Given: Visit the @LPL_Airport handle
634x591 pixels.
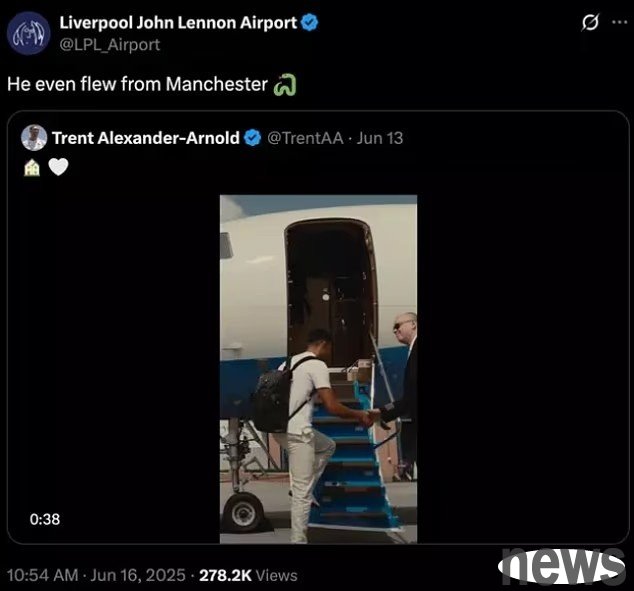Looking at the screenshot, I should tap(110, 44).
